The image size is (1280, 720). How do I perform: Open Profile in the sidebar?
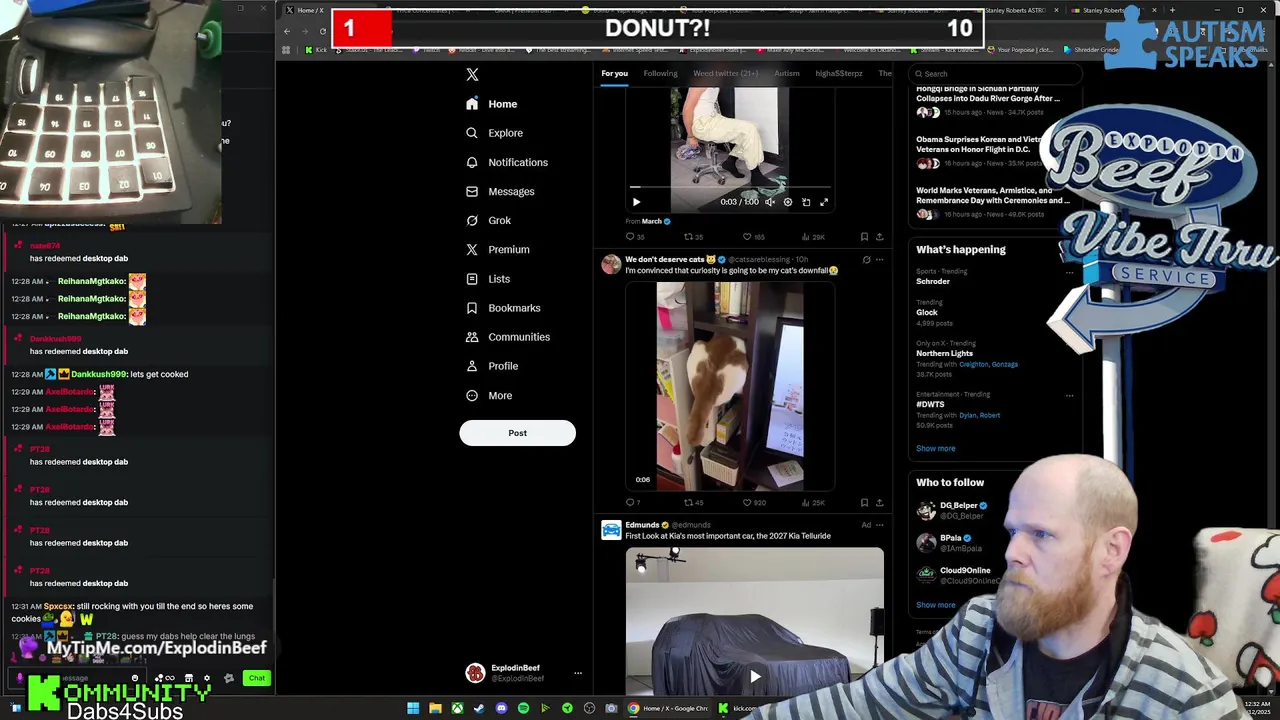[492, 366]
